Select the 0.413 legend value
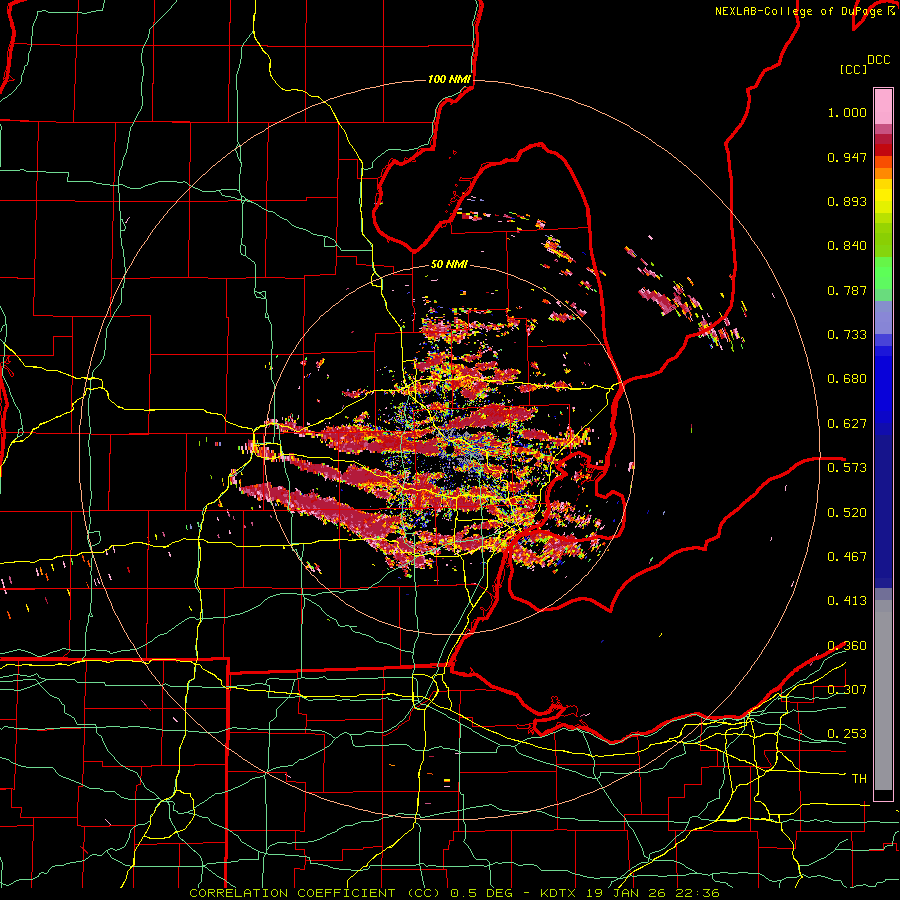 pyautogui.click(x=847, y=601)
